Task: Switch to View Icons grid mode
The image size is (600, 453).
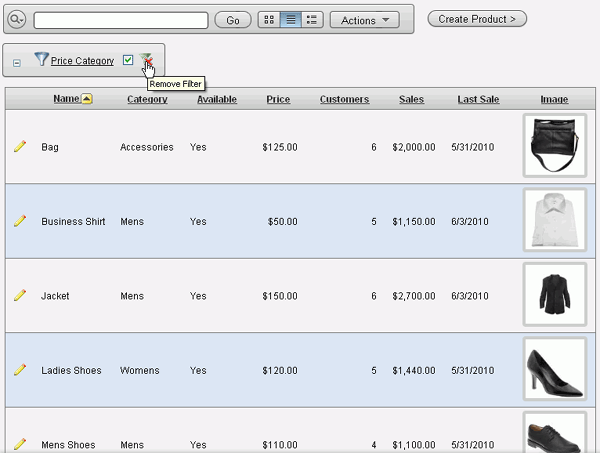Action: 269,20
